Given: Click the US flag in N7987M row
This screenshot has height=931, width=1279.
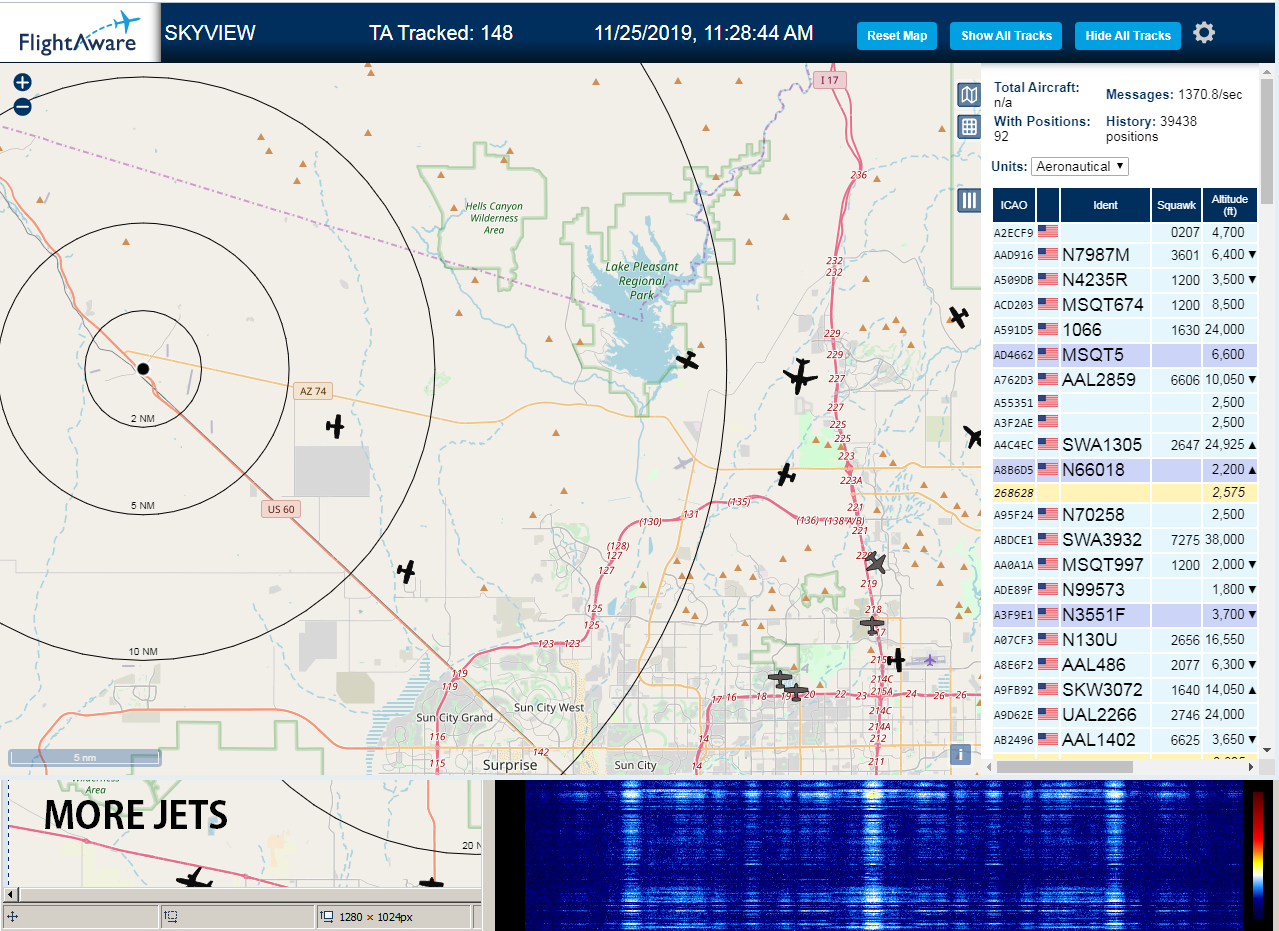Looking at the screenshot, I should [1048, 255].
